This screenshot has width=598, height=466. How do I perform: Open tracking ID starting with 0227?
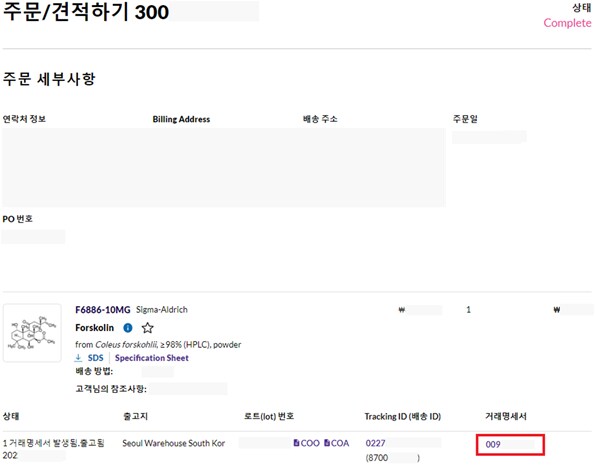pos(375,443)
